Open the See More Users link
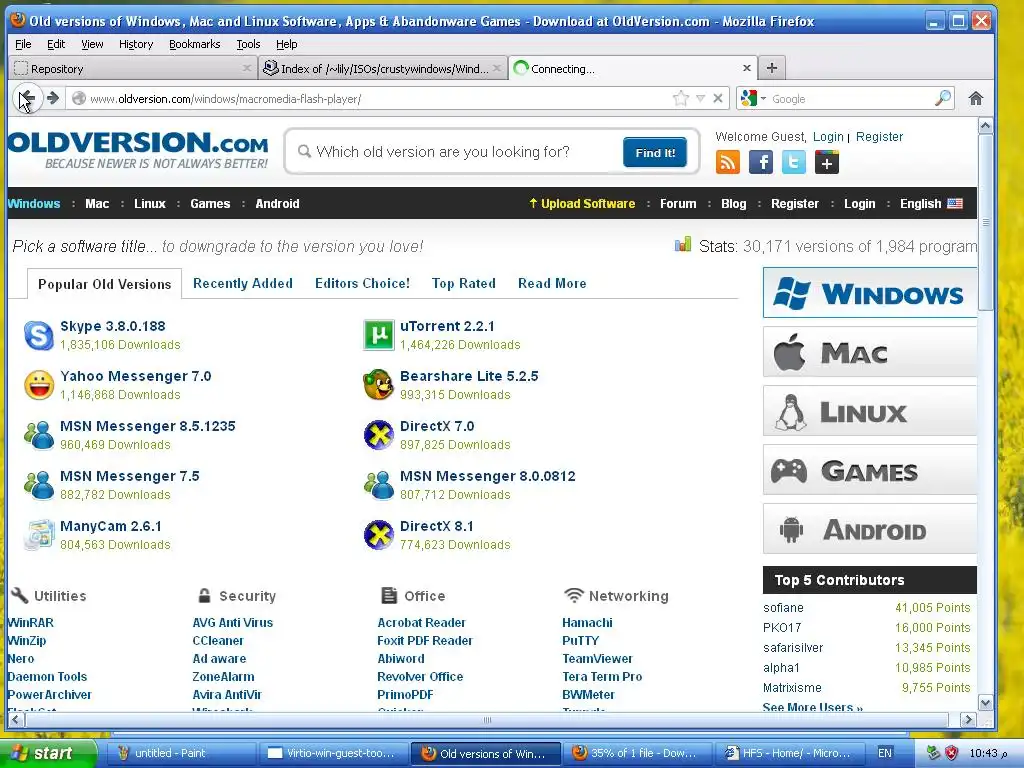This screenshot has height=768, width=1024. [812, 707]
